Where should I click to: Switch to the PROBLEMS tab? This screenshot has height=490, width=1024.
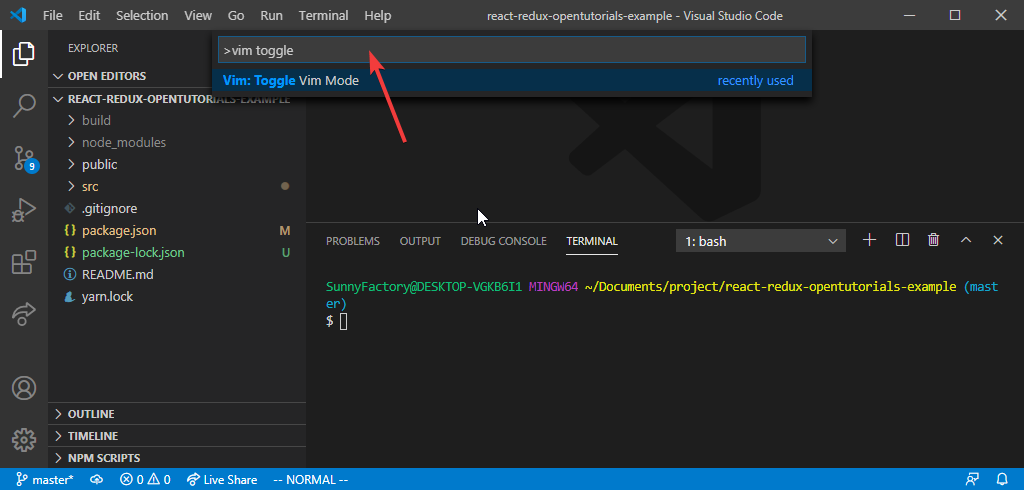point(353,241)
